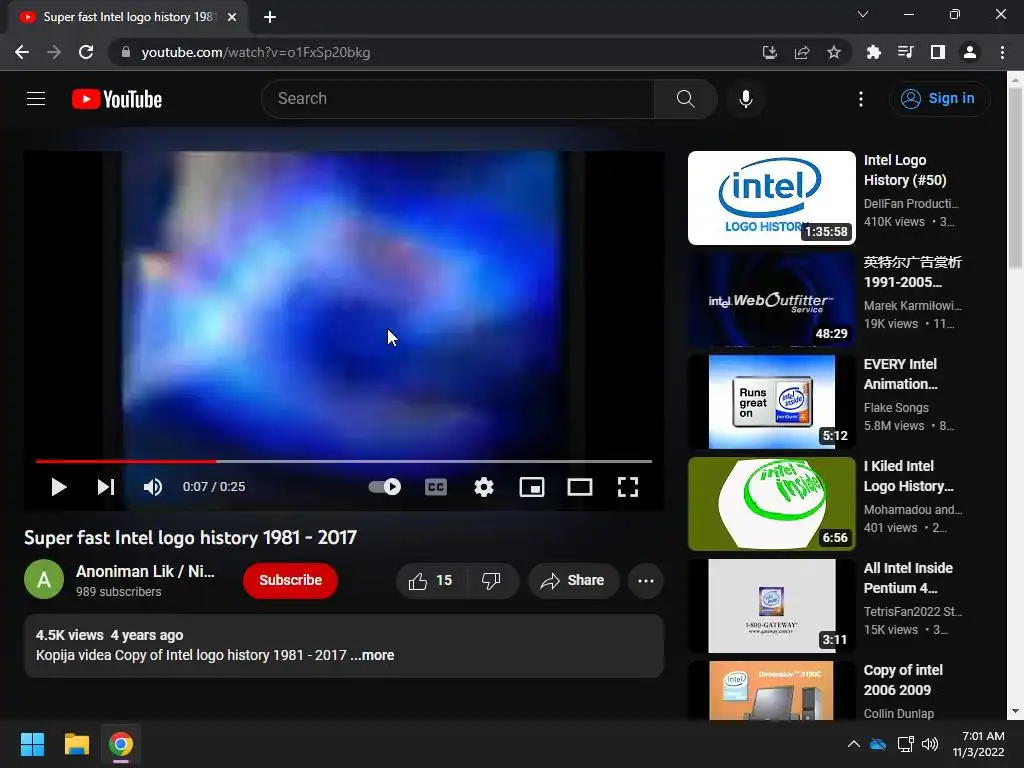Enter full screen mode
Screen dimensions: 1024x768
[628, 487]
